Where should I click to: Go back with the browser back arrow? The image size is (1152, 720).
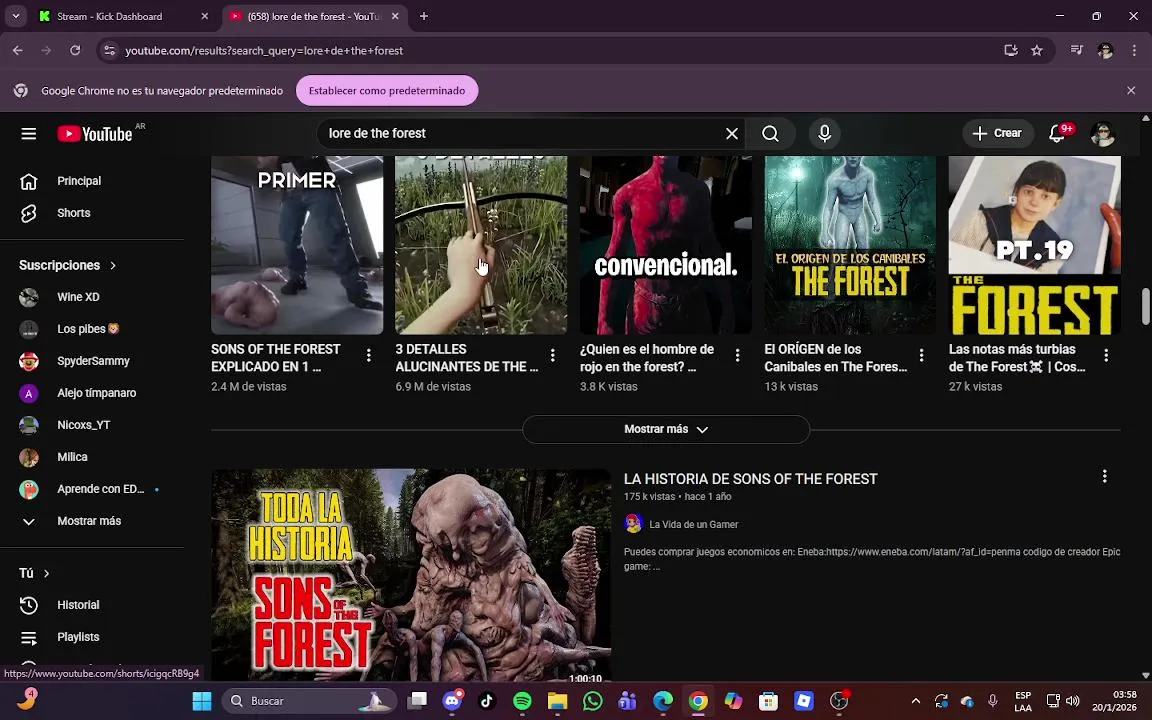coord(18,51)
